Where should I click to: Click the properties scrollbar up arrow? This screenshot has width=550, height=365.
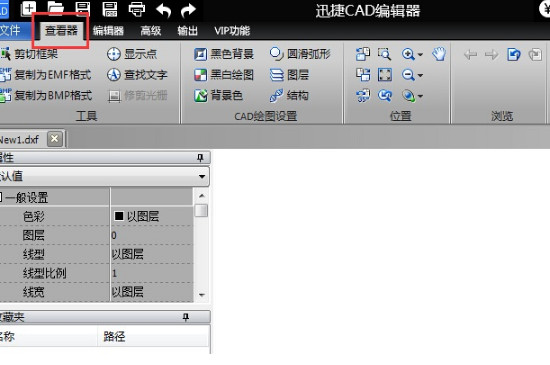[202, 196]
